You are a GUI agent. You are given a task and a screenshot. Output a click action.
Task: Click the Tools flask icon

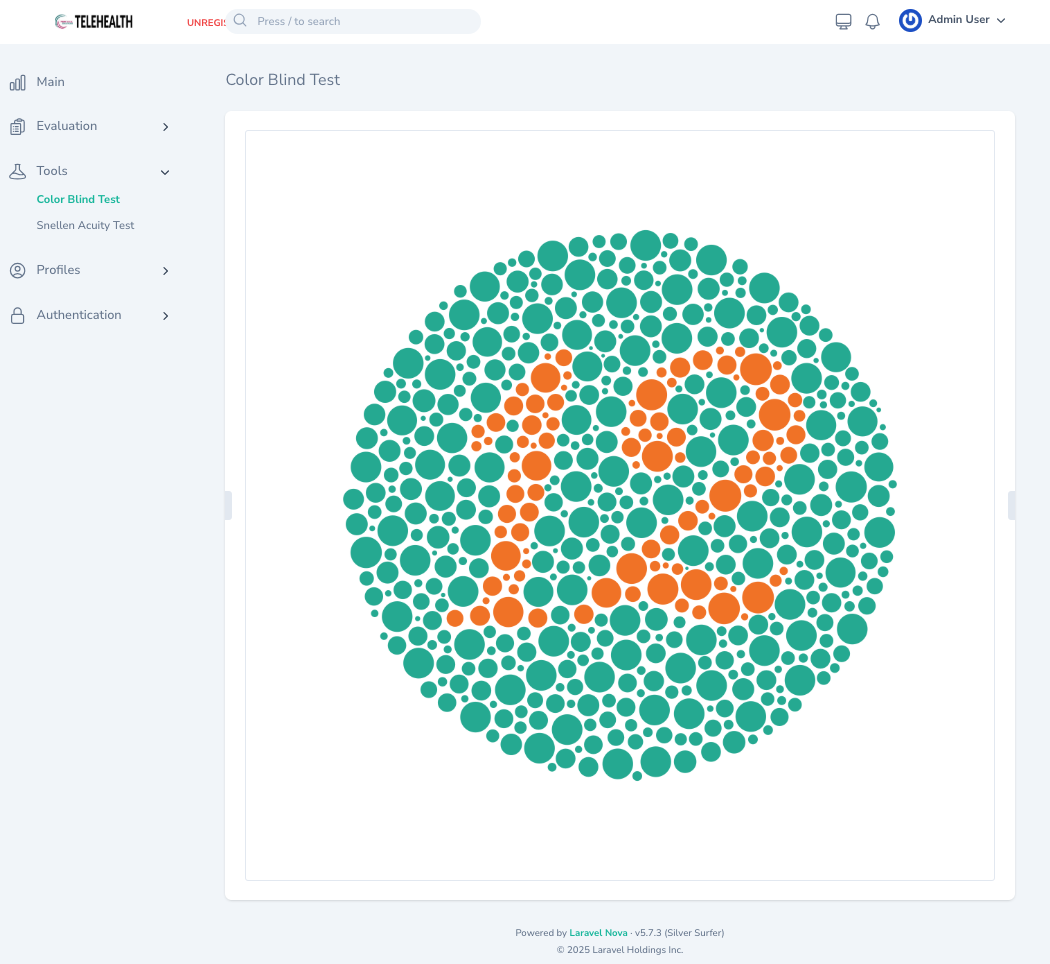pyautogui.click(x=17, y=171)
